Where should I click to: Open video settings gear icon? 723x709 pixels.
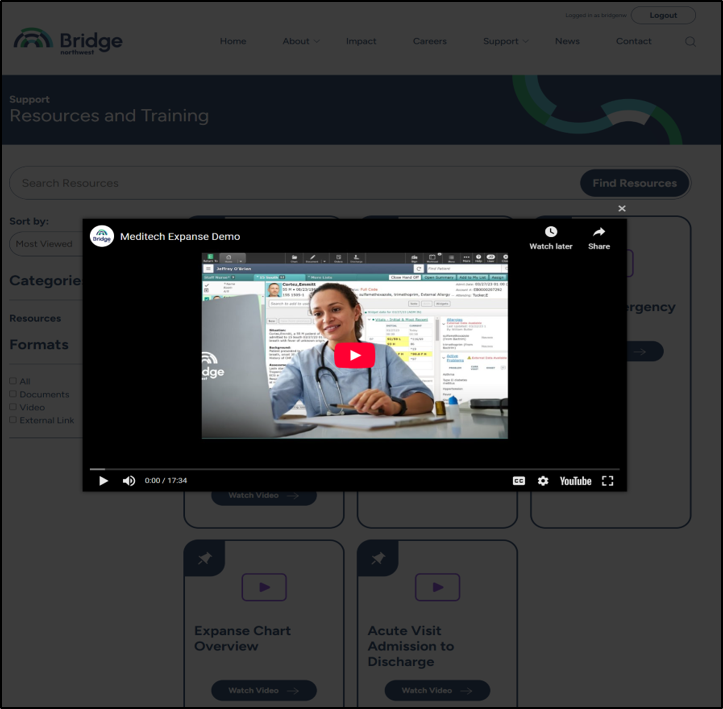543,481
